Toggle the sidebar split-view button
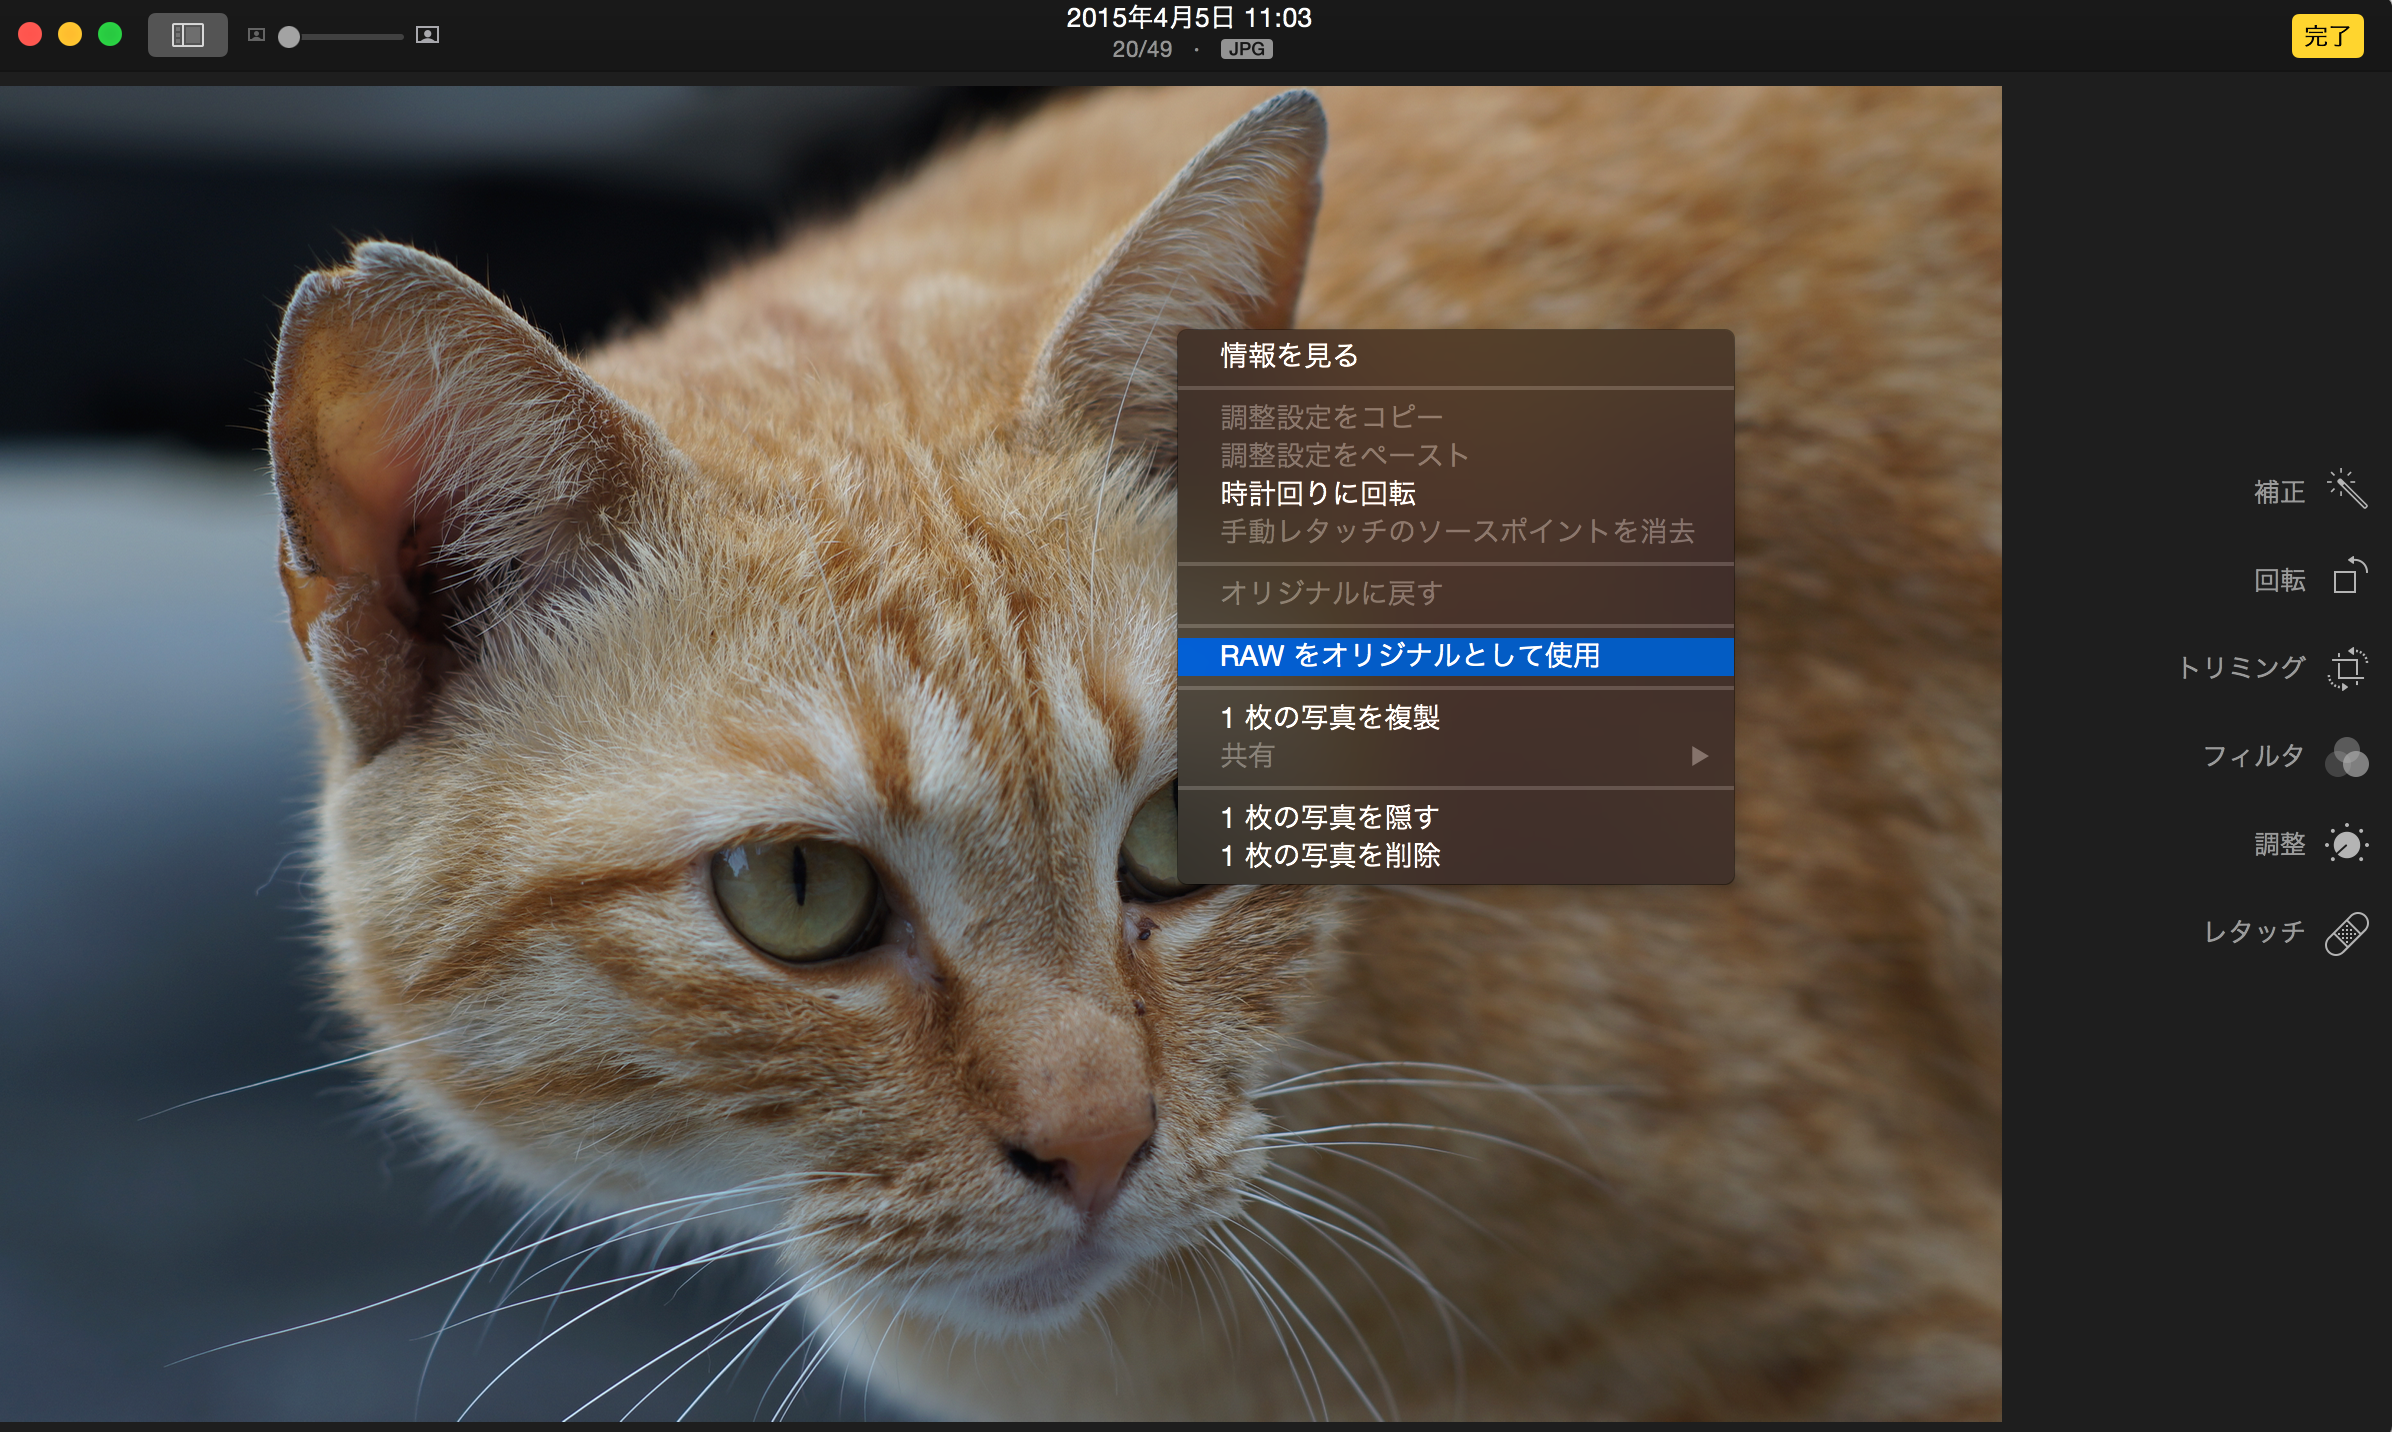 point(188,35)
